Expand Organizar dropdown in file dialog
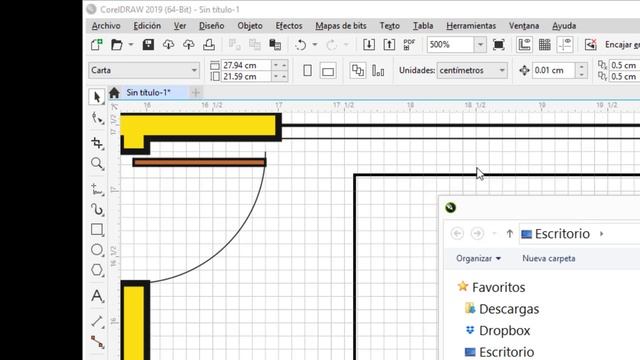640x360 pixels. point(478,258)
